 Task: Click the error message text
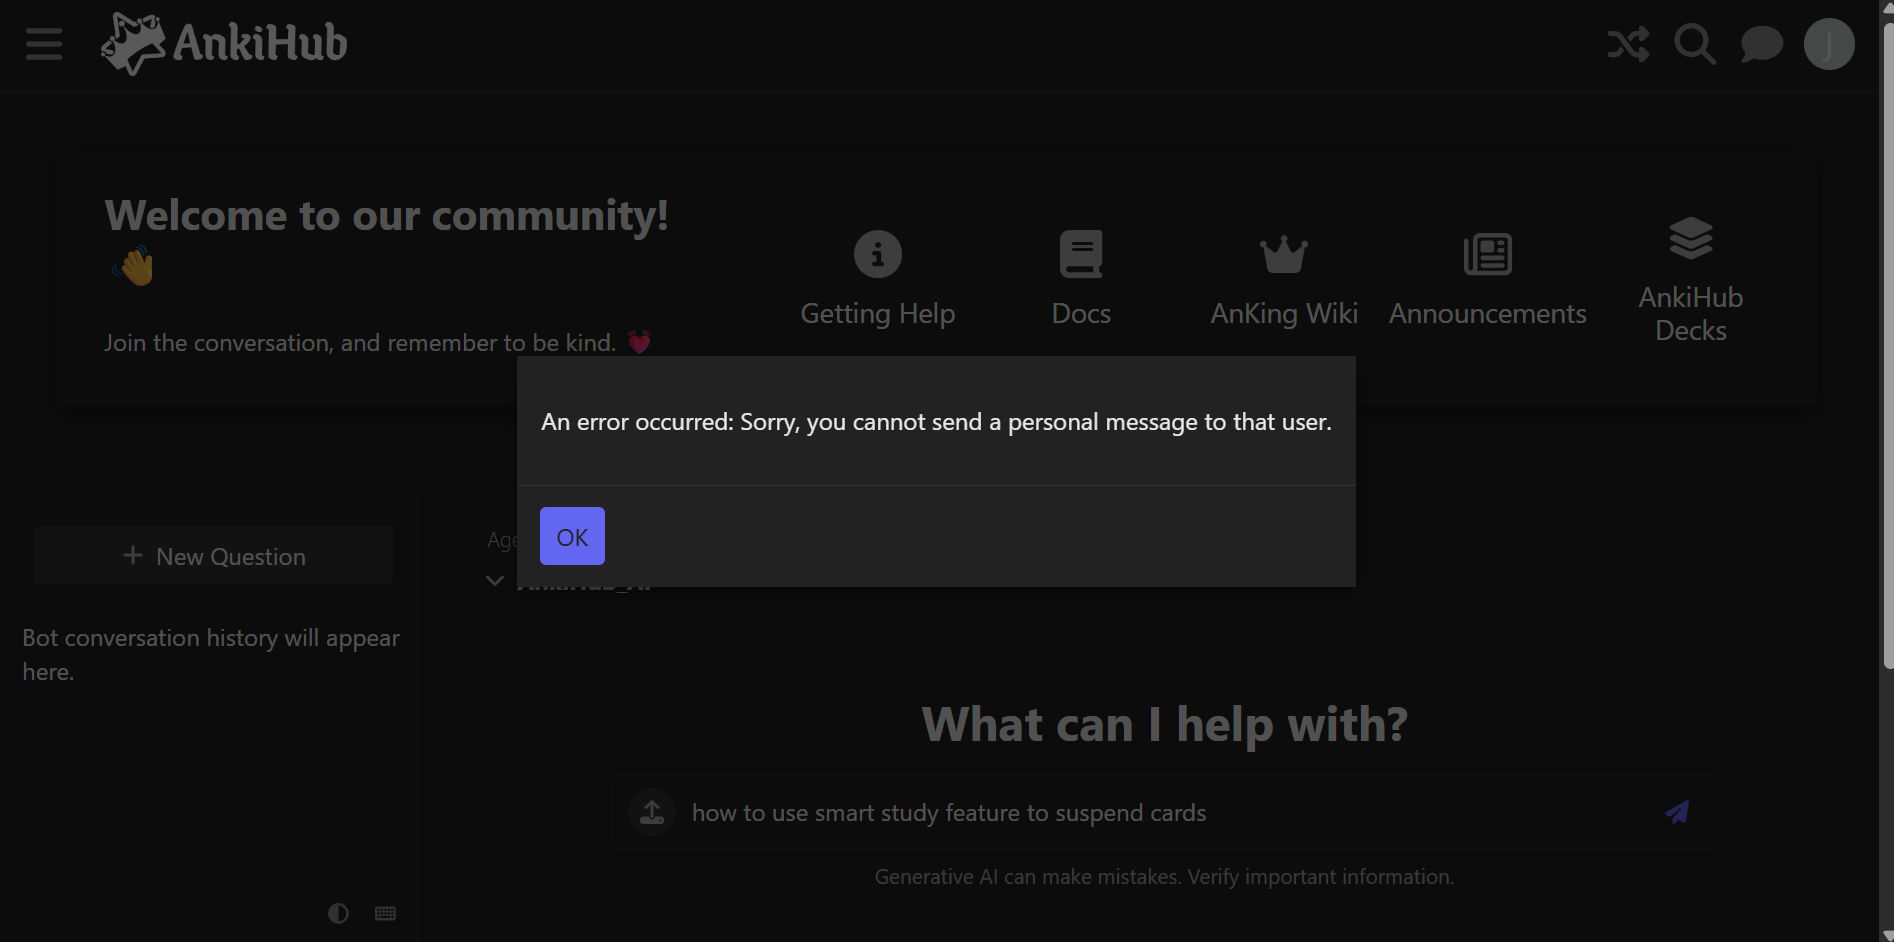tap(936, 422)
